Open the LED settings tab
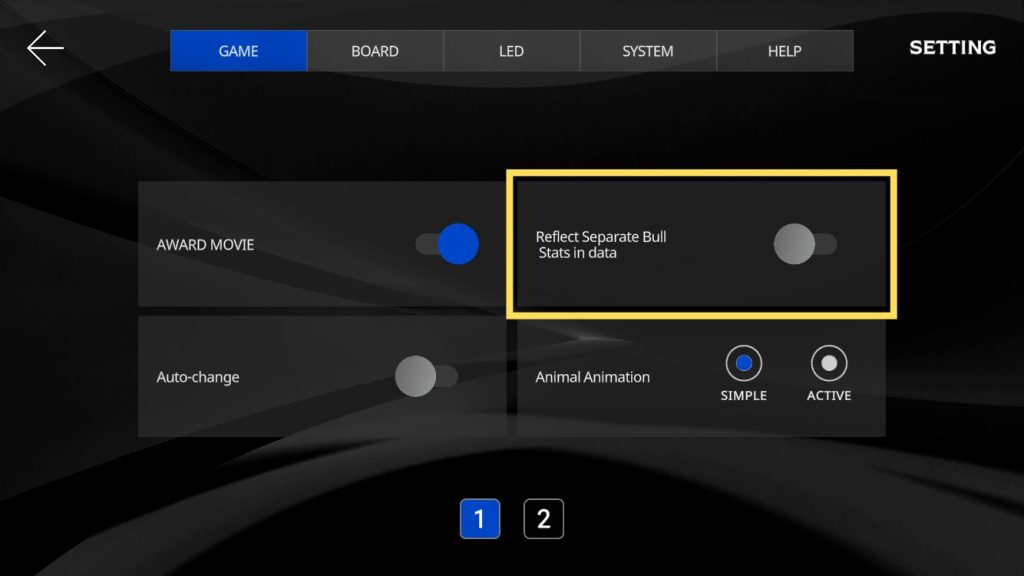The image size is (1024, 576). [x=511, y=51]
